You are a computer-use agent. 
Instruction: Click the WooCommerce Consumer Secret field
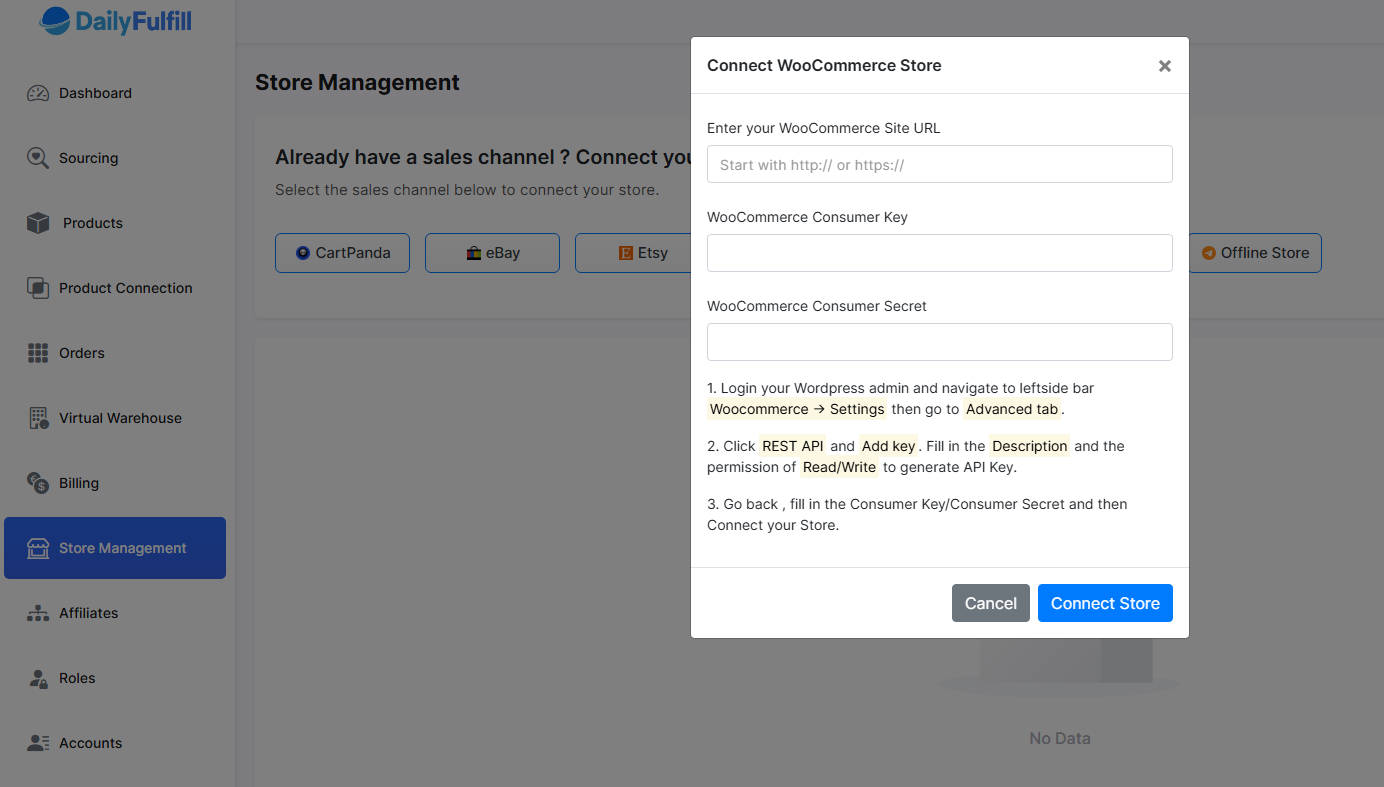click(939, 342)
